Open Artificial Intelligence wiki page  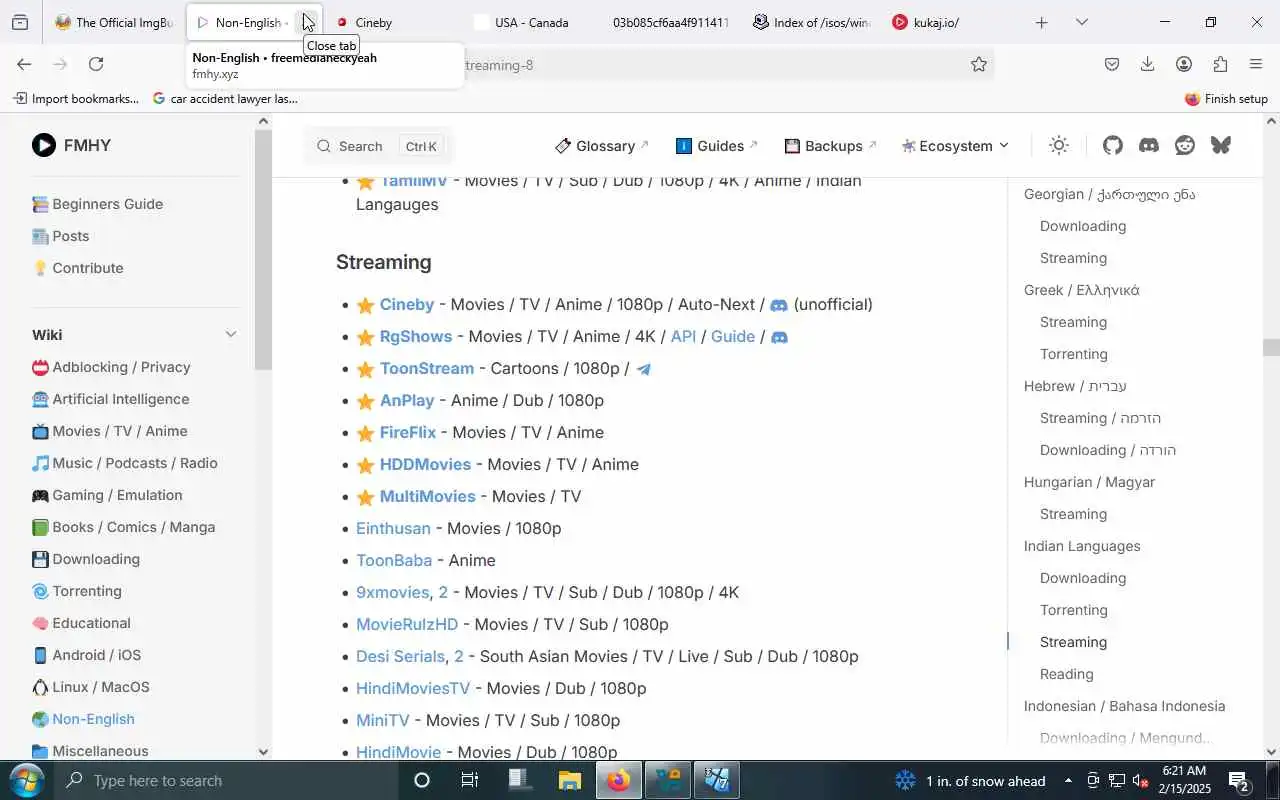point(110,399)
